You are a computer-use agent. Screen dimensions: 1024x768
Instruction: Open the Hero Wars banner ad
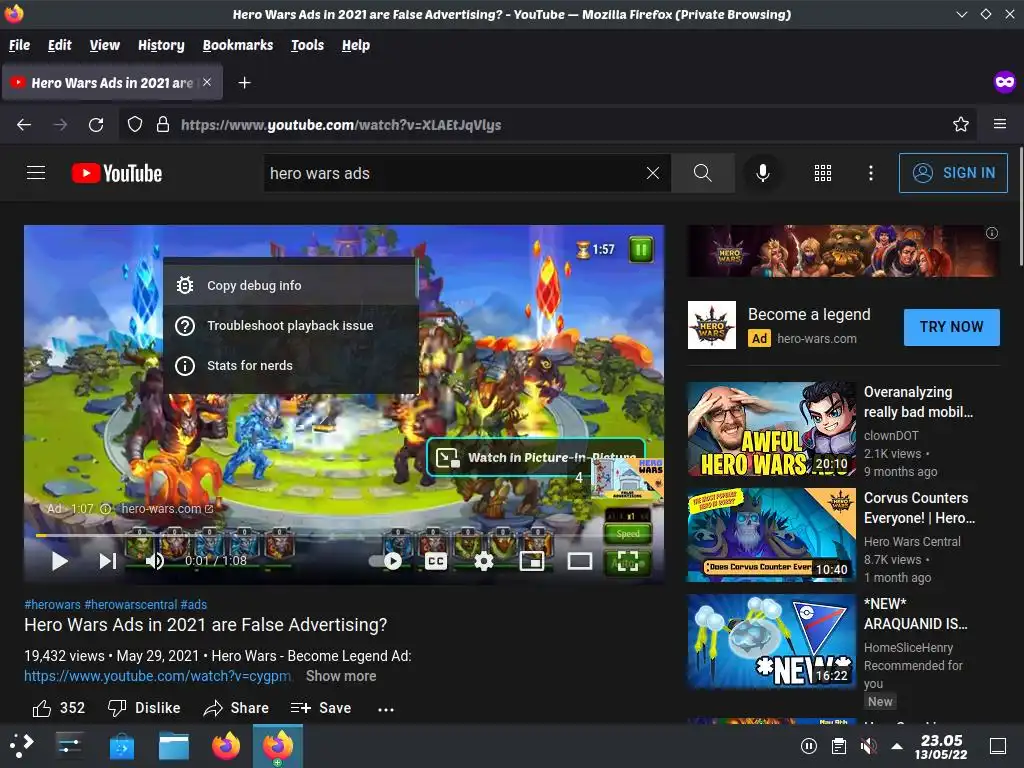pos(843,251)
